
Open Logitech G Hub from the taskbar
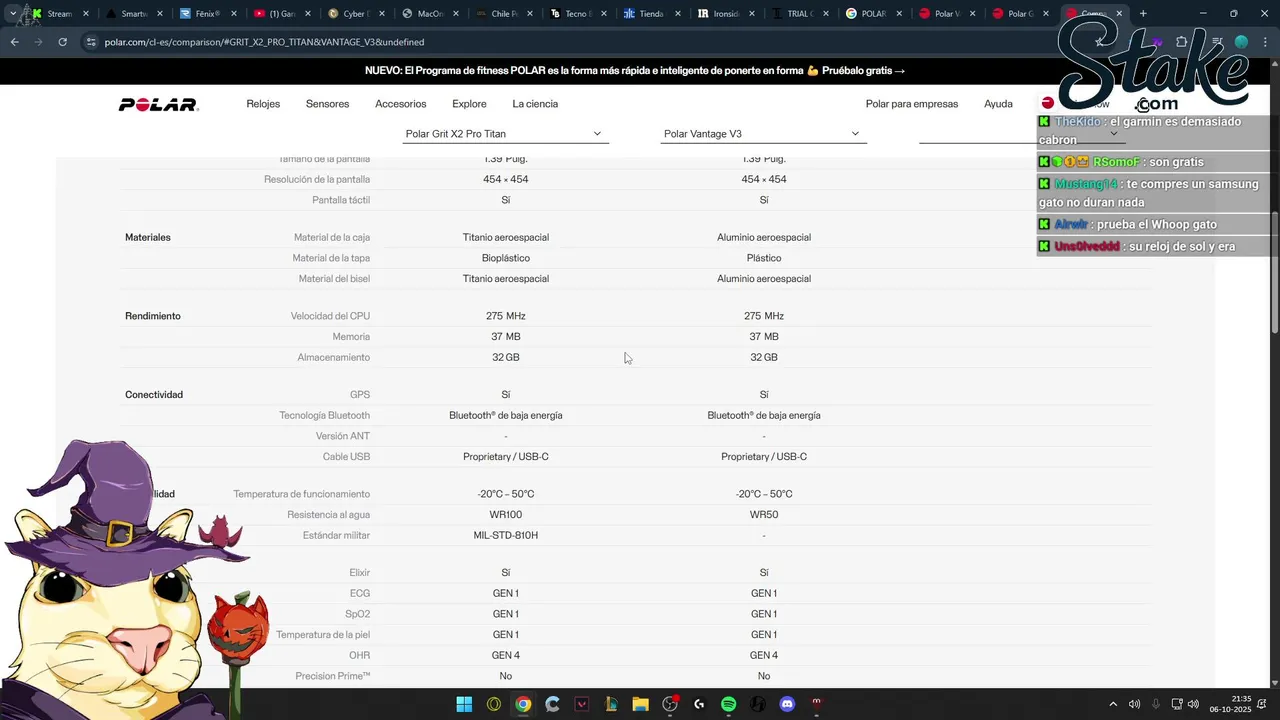(699, 704)
